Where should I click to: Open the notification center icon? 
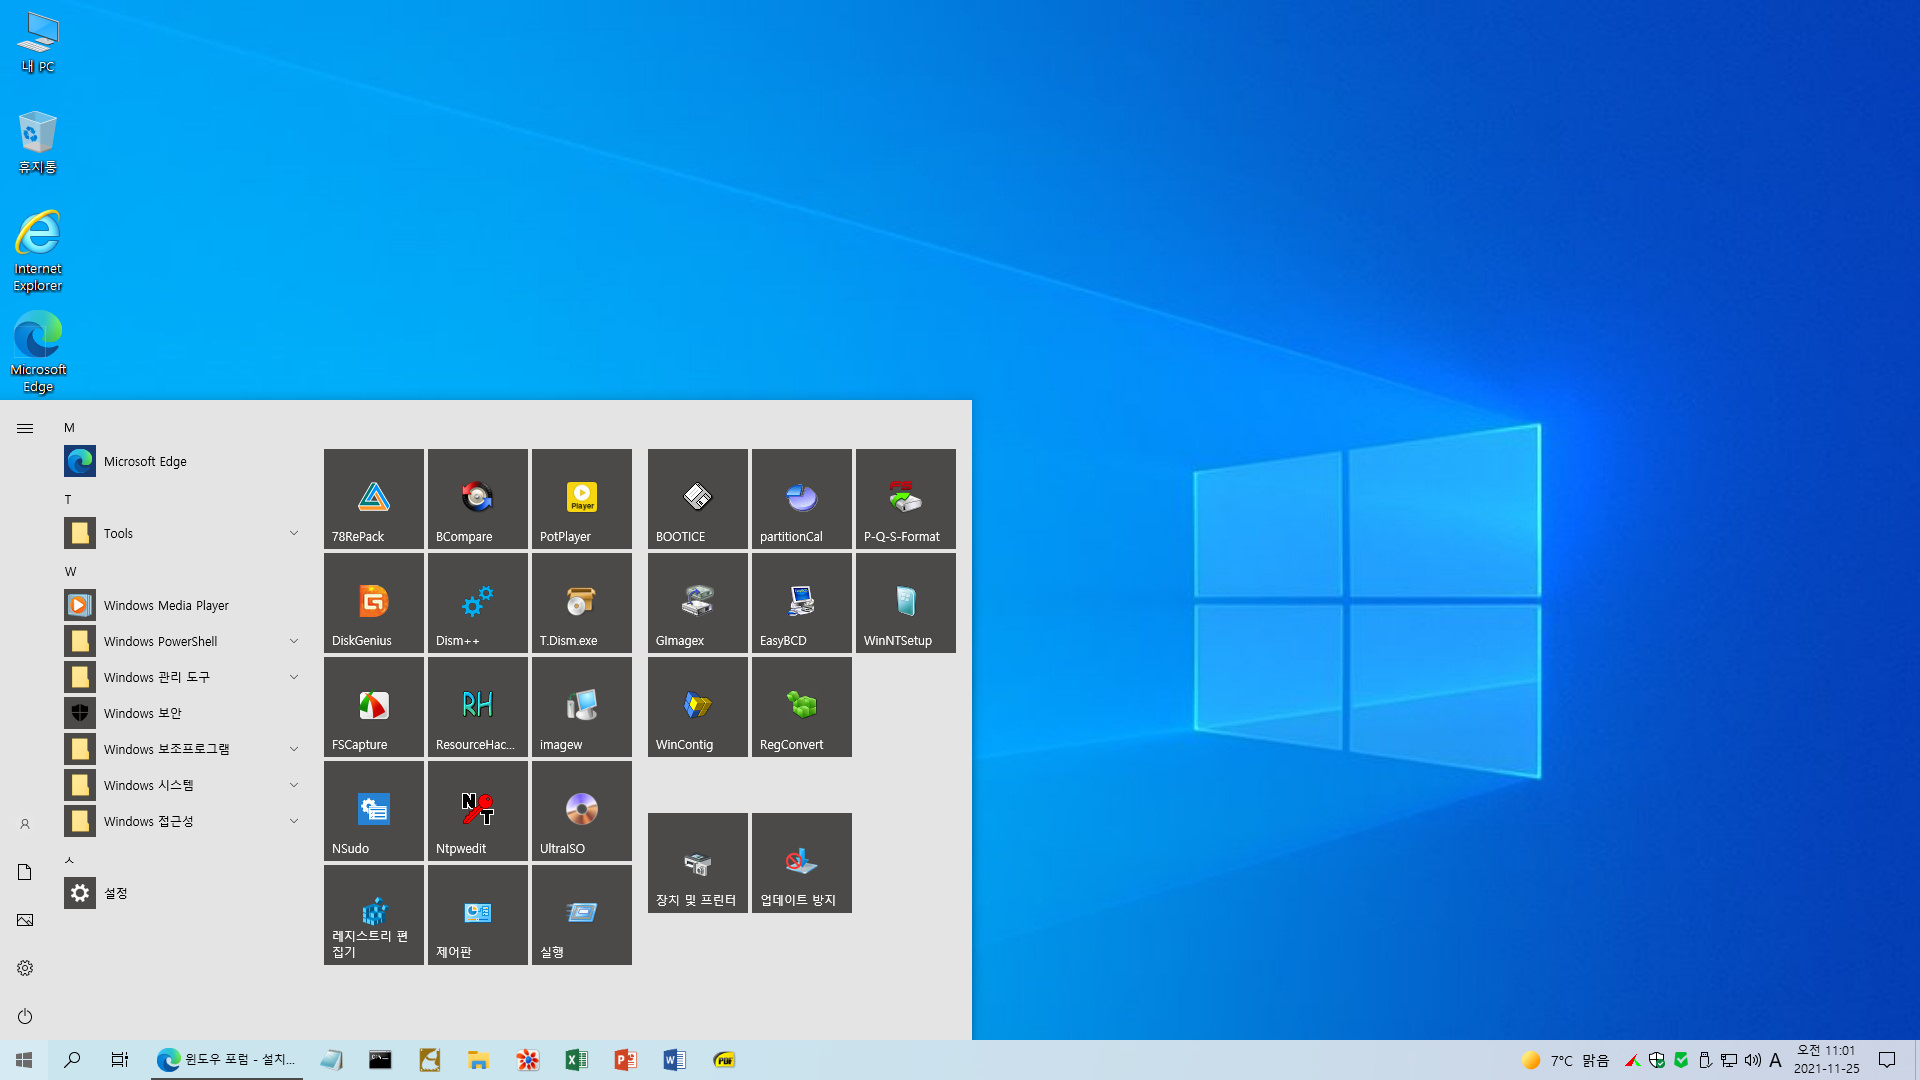coord(1887,1060)
